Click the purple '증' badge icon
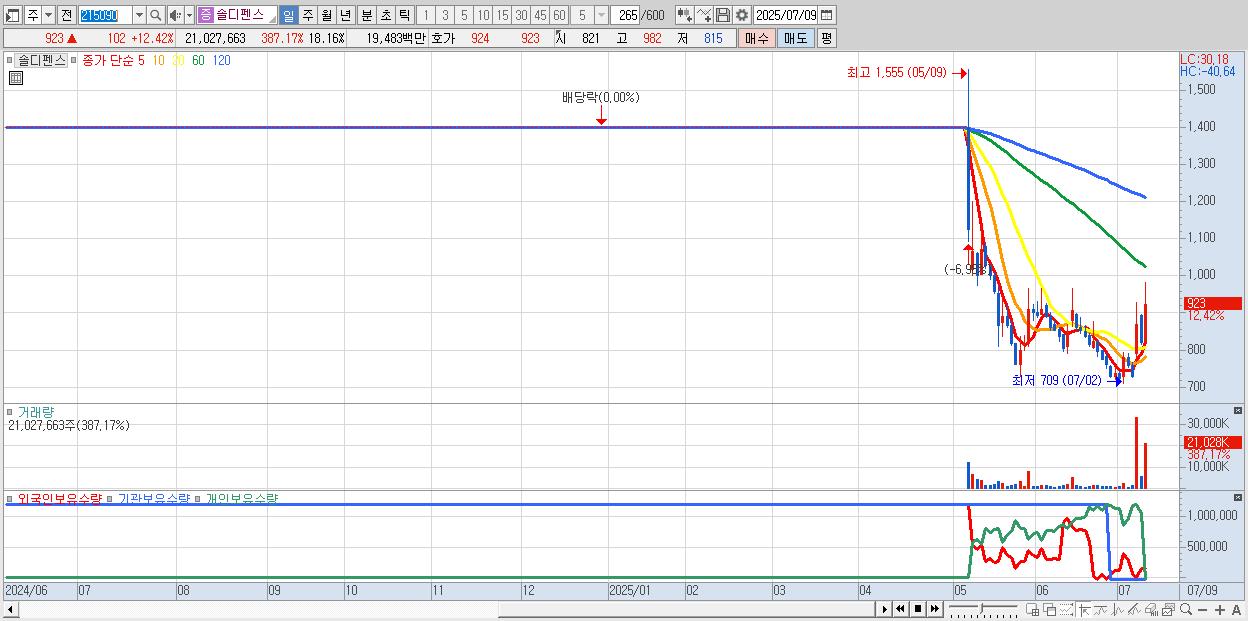The image size is (1248, 621). pos(206,15)
